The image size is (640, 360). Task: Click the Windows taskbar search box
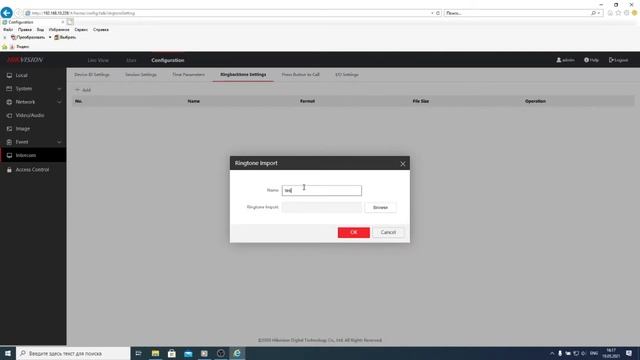73,353
